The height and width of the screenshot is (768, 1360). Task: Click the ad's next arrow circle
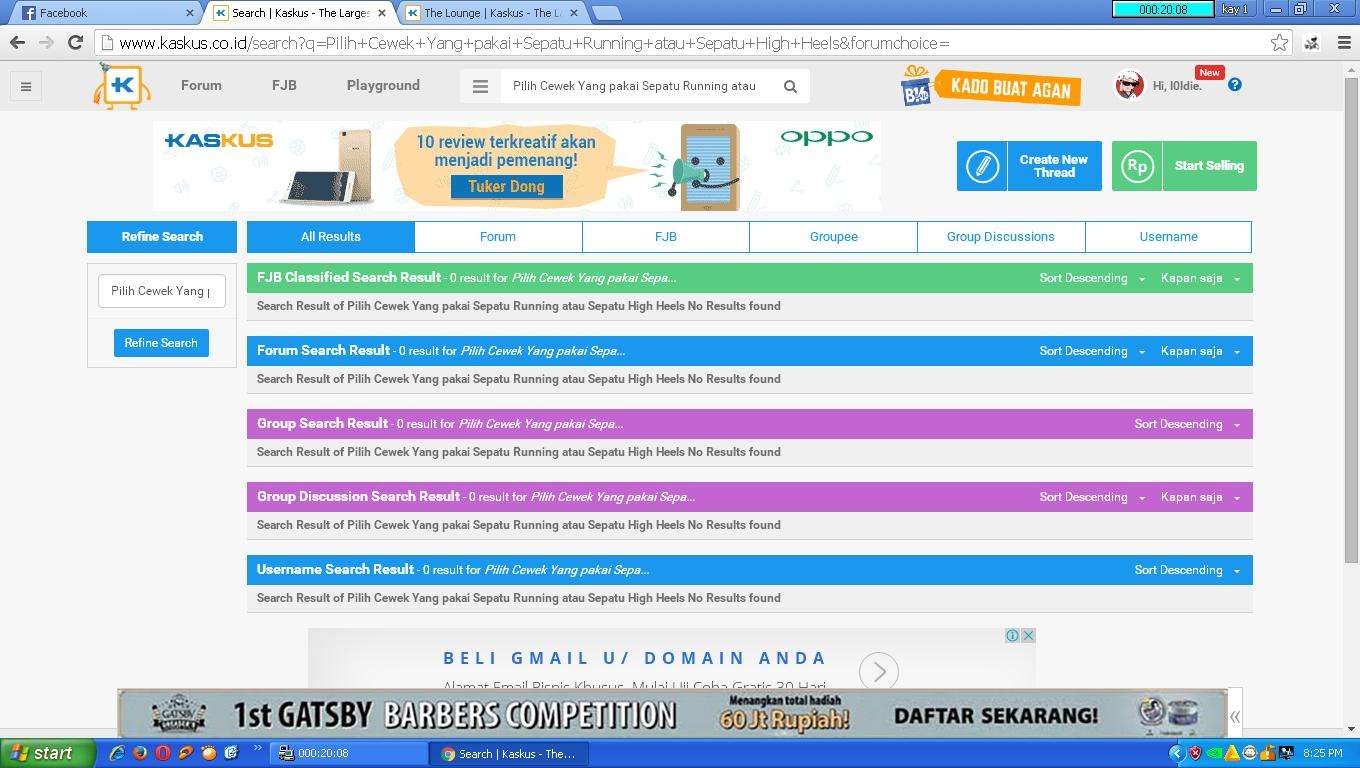879,672
